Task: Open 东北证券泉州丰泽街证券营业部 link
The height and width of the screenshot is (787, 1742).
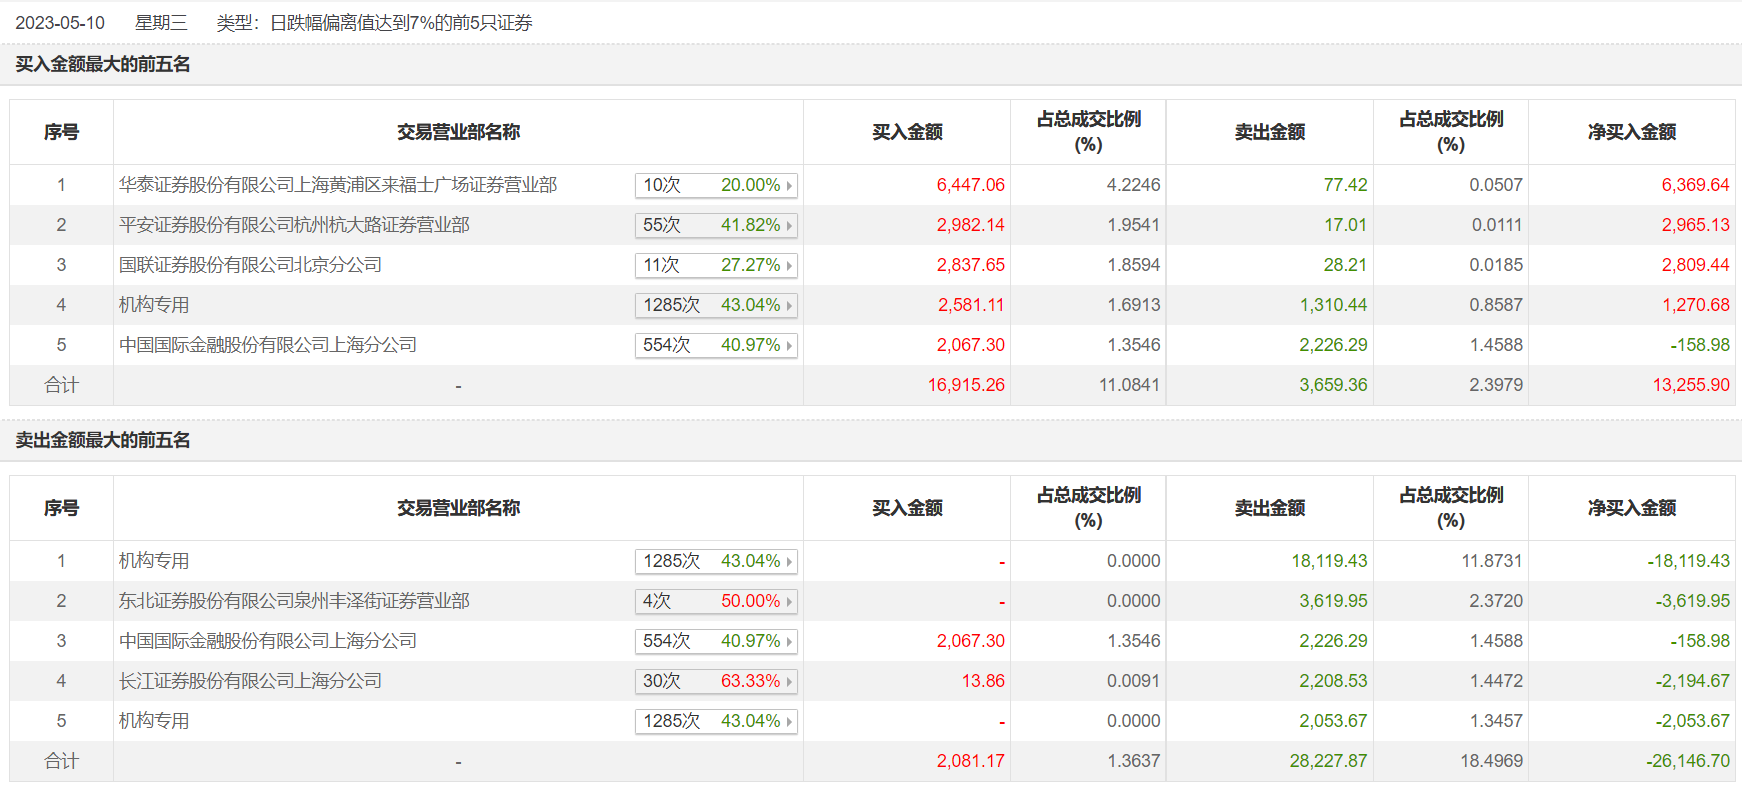Action: [294, 601]
